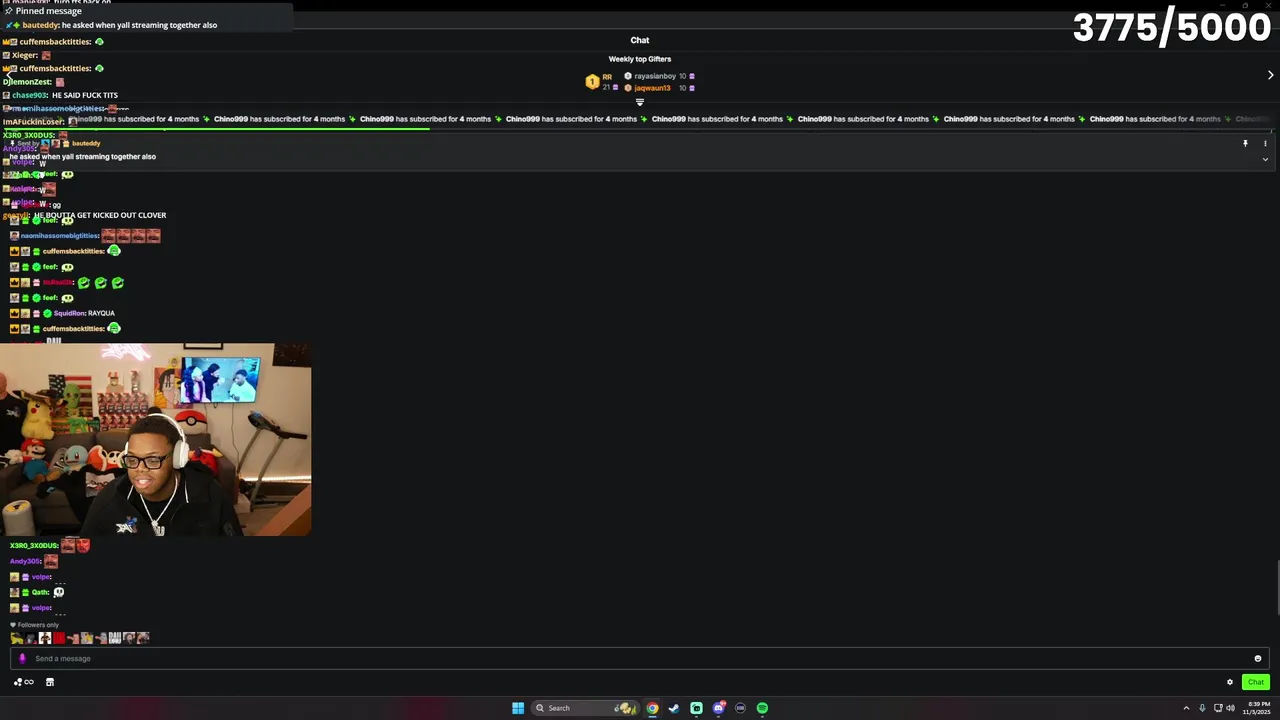Show hidden system tray icons
The image size is (1280, 720).
pyautogui.click(x=1186, y=708)
